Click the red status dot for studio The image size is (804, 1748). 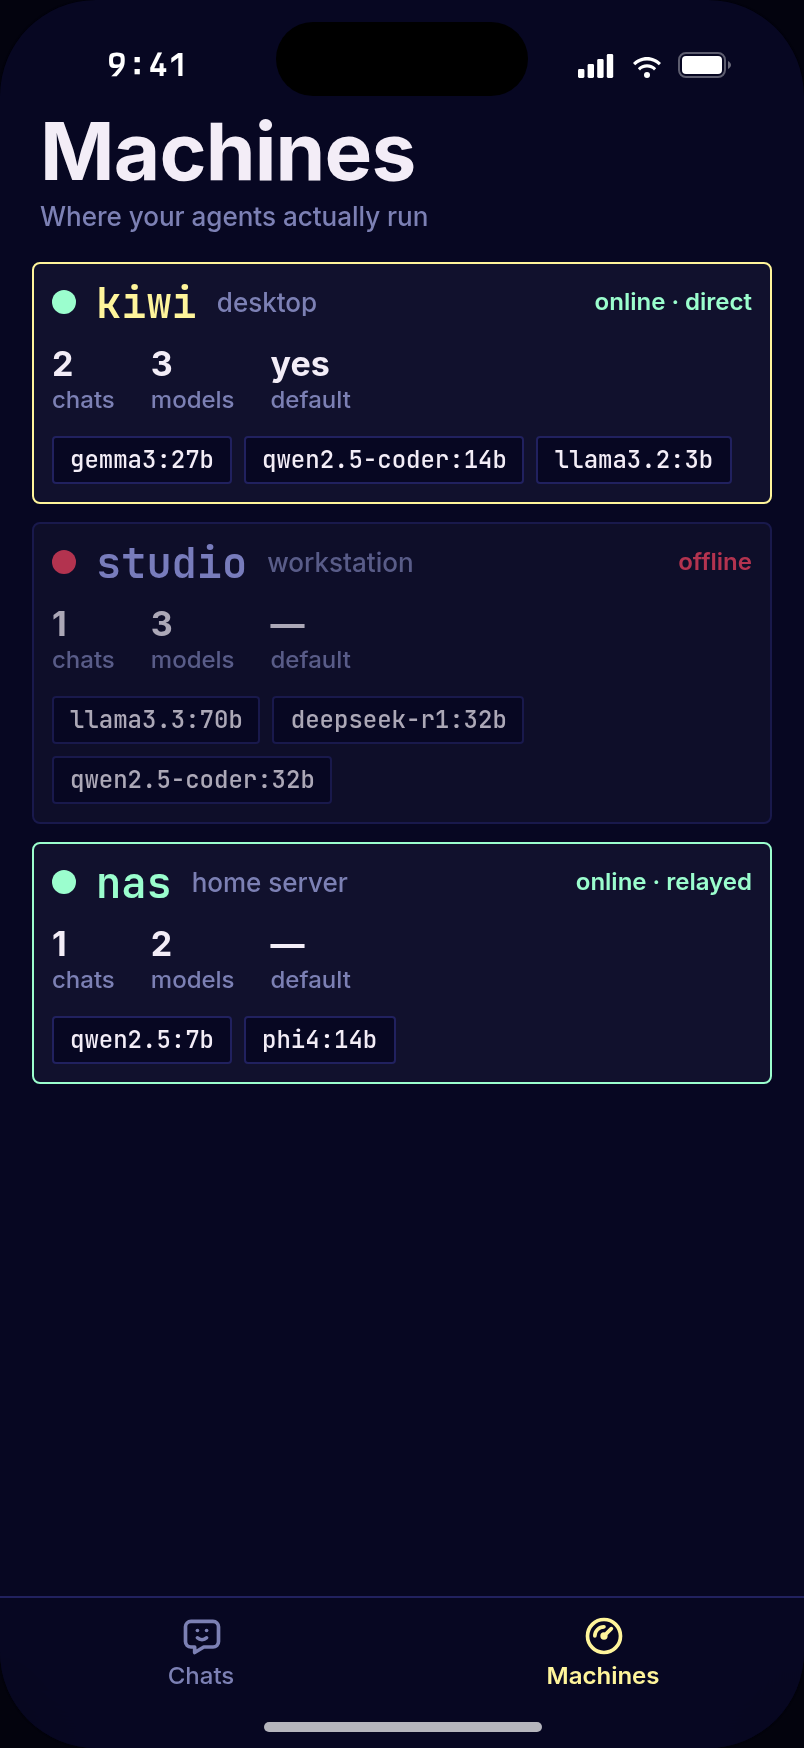click(x=64, y=562)
